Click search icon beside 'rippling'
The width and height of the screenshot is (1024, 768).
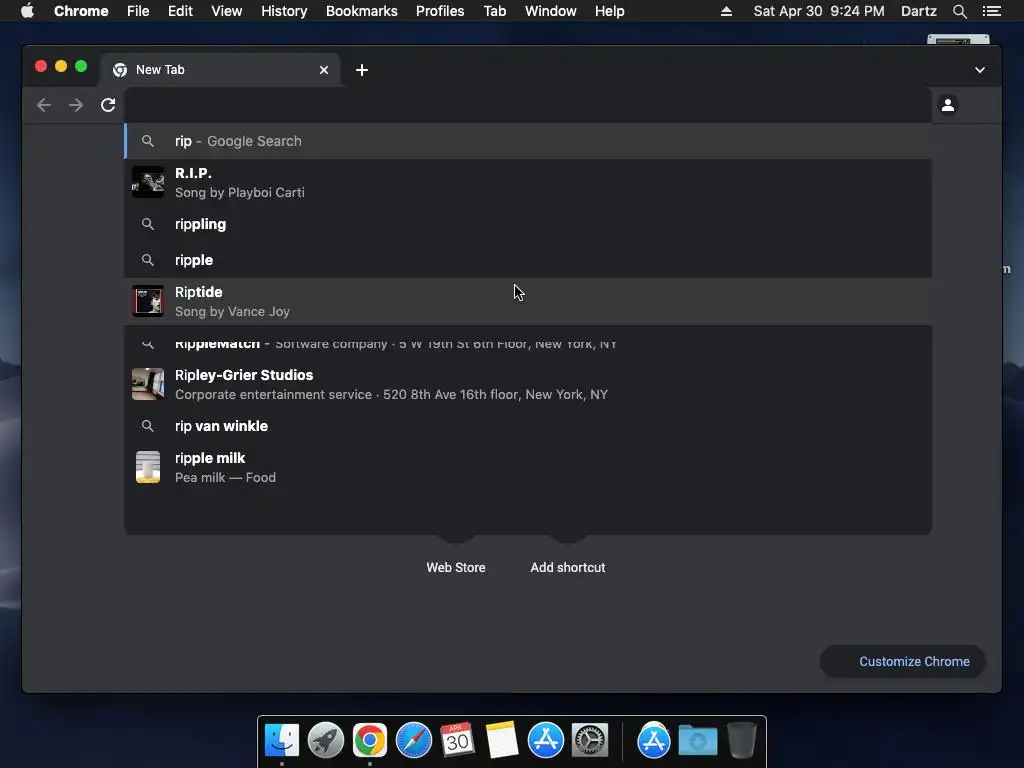click(x=148, y=224)
